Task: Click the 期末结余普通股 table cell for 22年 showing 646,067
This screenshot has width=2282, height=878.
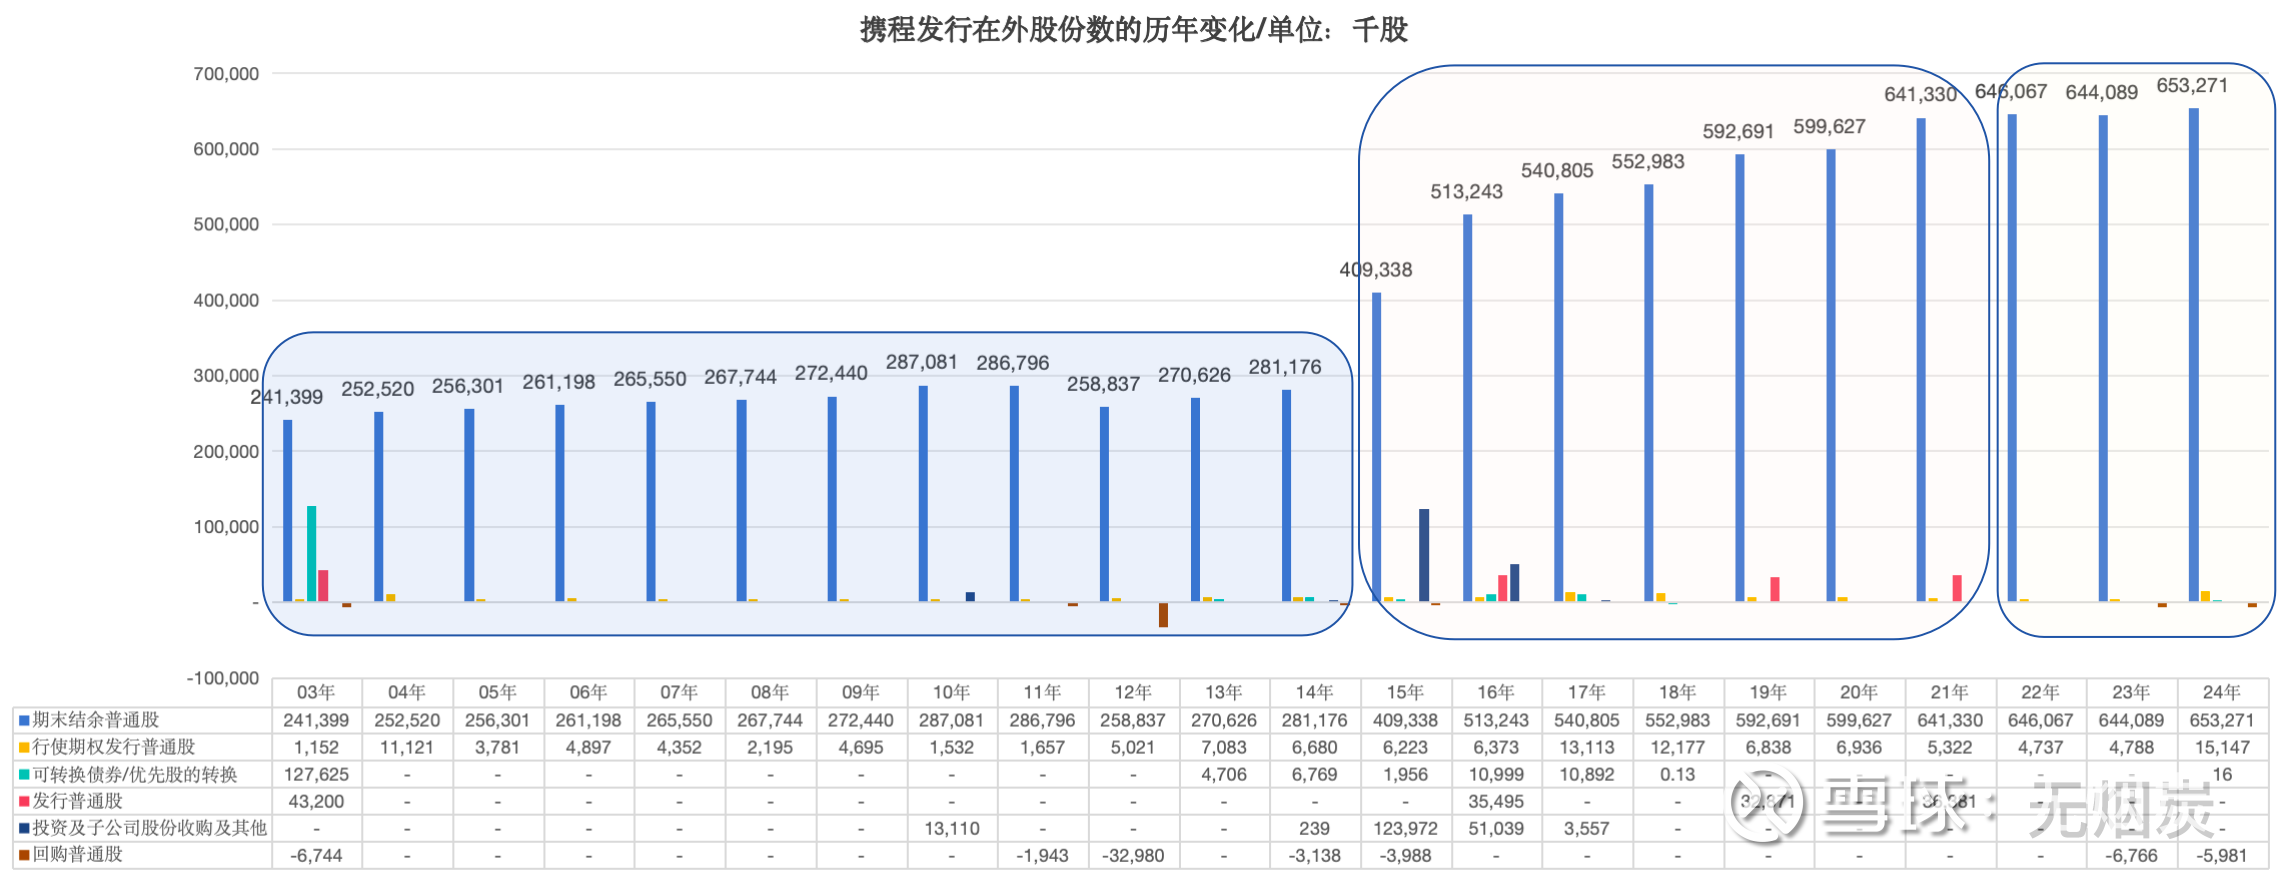Action: [x=2040, y=720]
